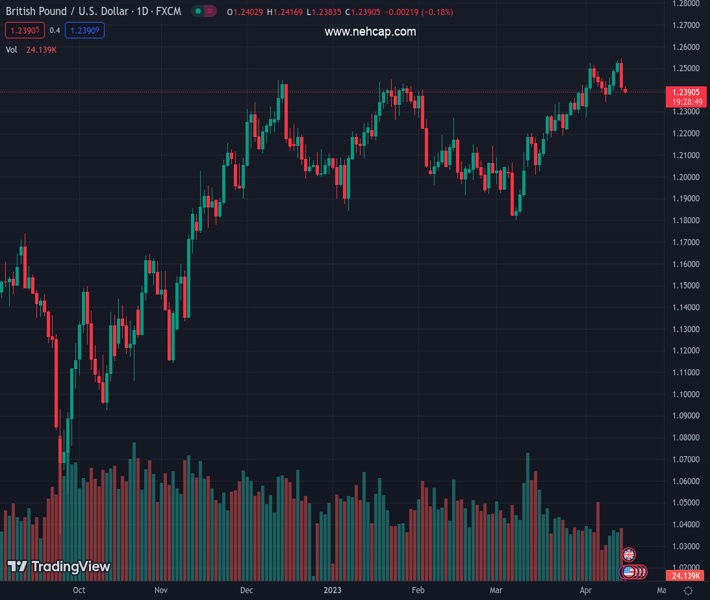Viewport: 710px width, 600px height.
Task: Click the US flag event icons stack
Action: coord(633,572)
